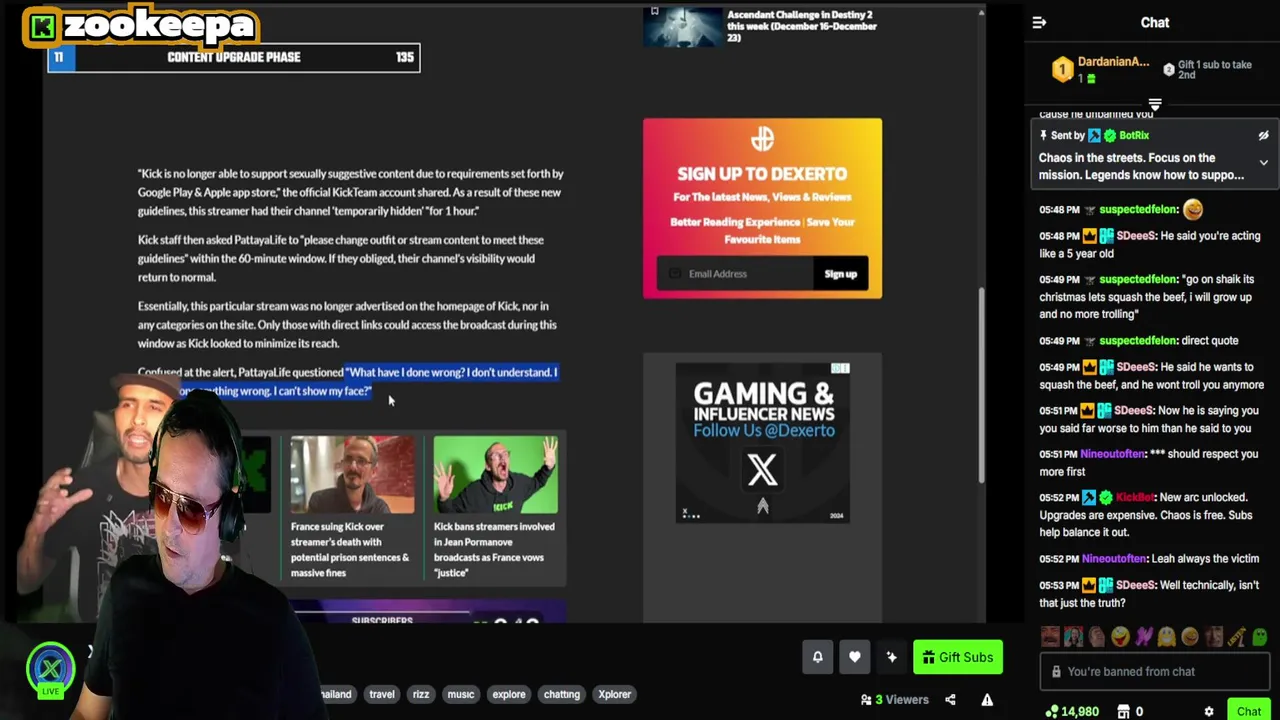Screen dimensions: 1280x720
Task: Click DardanianA top gifter name
Action: point(1113,62)
